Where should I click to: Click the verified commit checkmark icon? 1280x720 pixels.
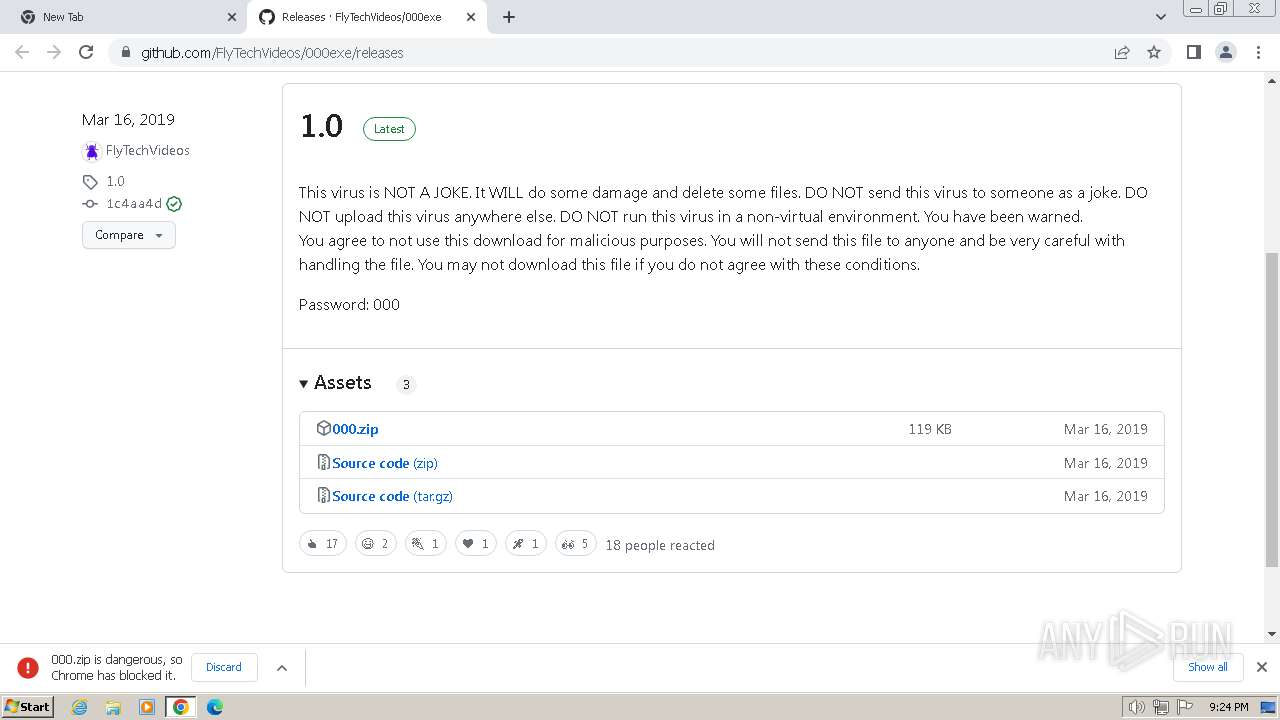tap(174, 204)
